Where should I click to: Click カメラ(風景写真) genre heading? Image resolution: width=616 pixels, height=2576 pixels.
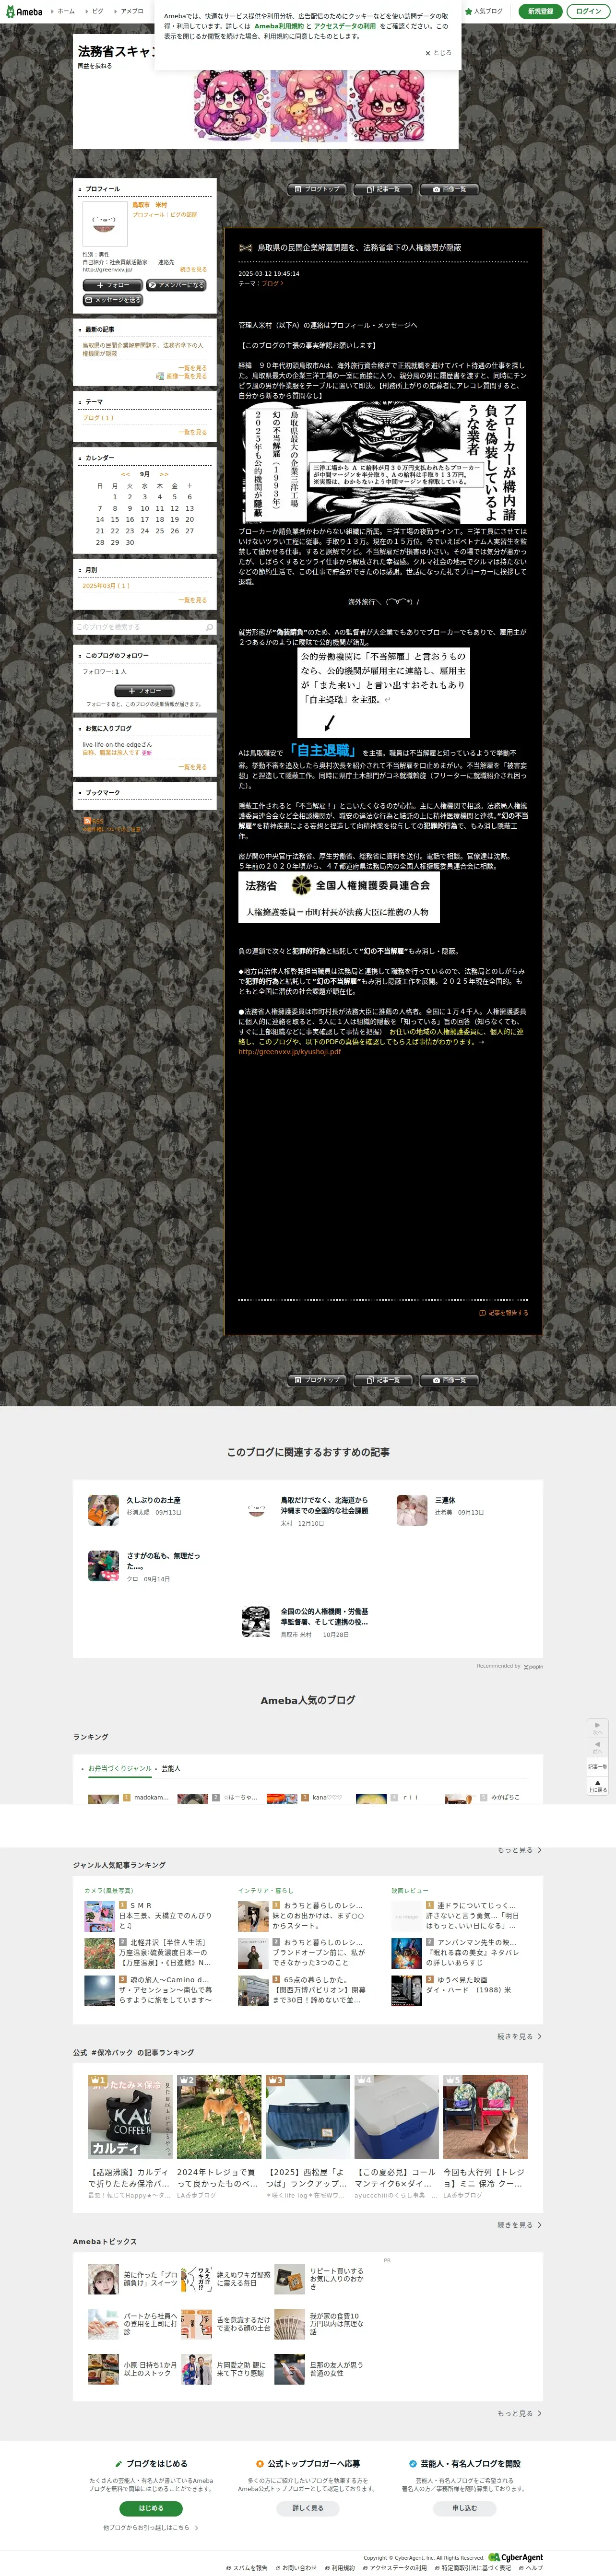(108, 1890)
